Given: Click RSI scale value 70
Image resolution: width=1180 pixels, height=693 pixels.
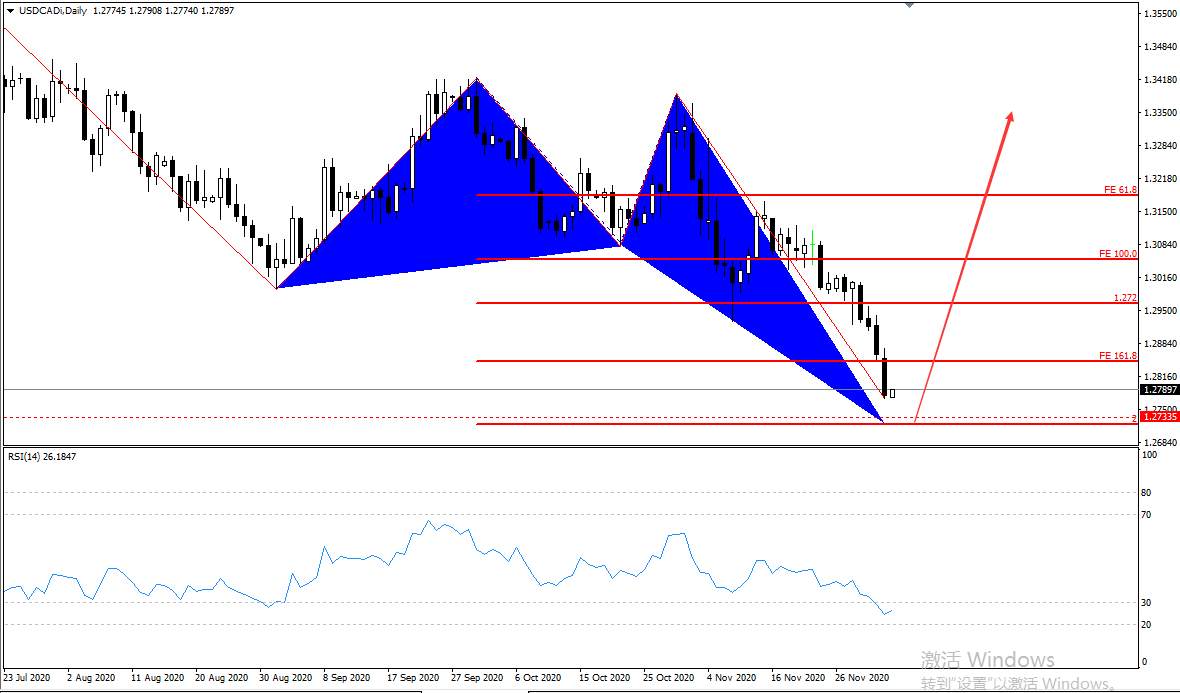Looking at the screenshot, I should [1147, 515].
